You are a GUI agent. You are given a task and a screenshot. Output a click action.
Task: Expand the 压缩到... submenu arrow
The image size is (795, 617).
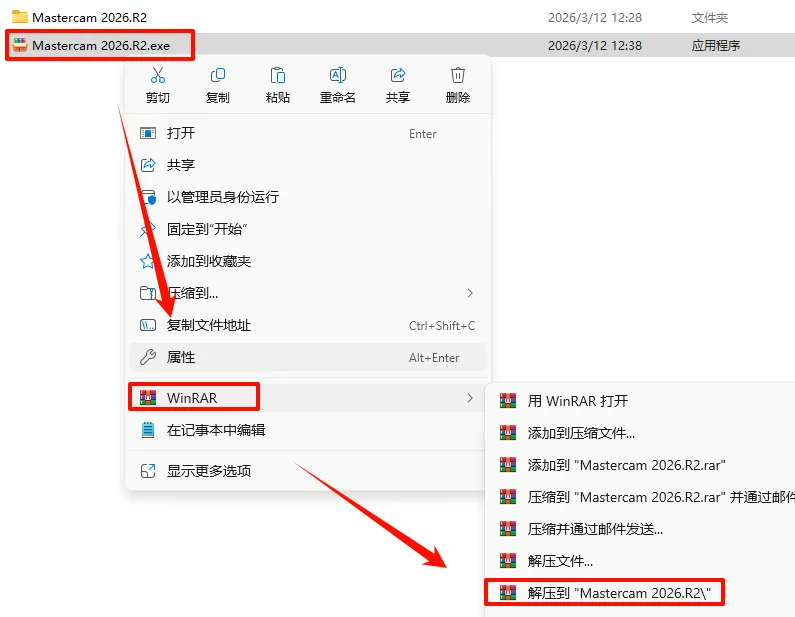(470, 293)
